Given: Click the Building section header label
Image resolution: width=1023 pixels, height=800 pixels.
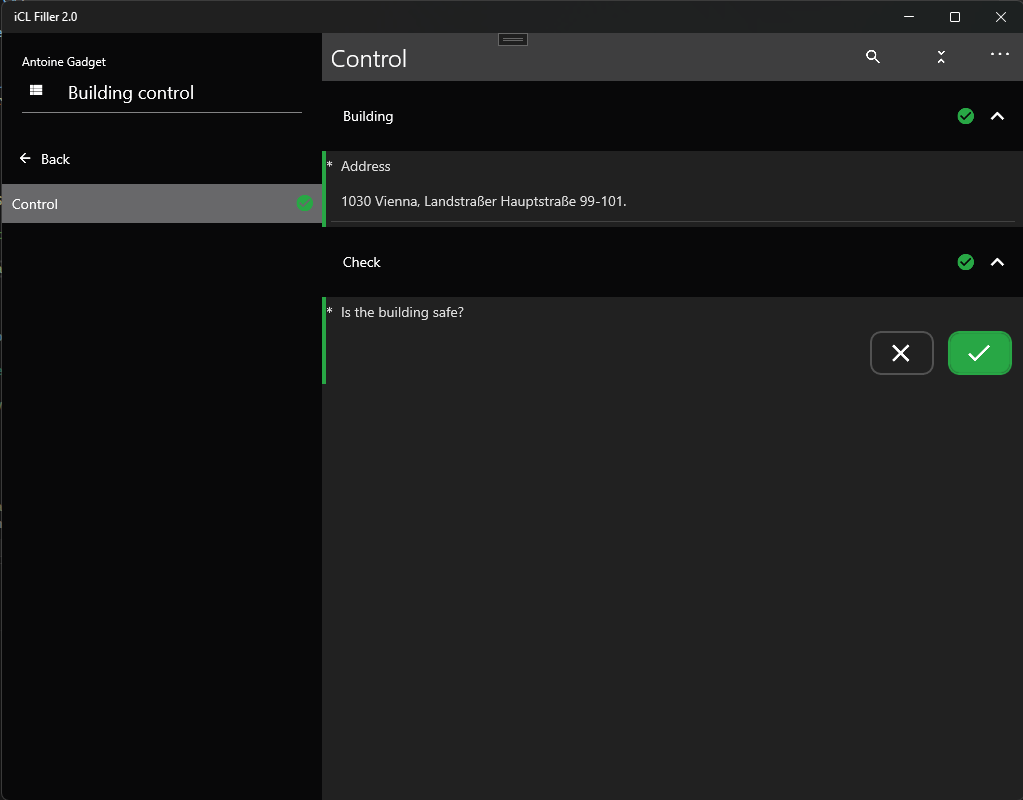Looking at the screenshot, I should pyautogui.click(x=368, y=116).
